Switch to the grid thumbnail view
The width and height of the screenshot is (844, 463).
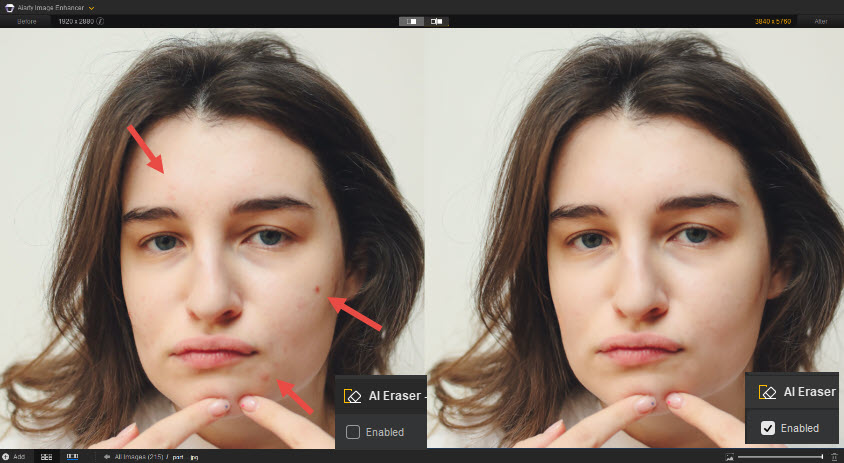46,457
